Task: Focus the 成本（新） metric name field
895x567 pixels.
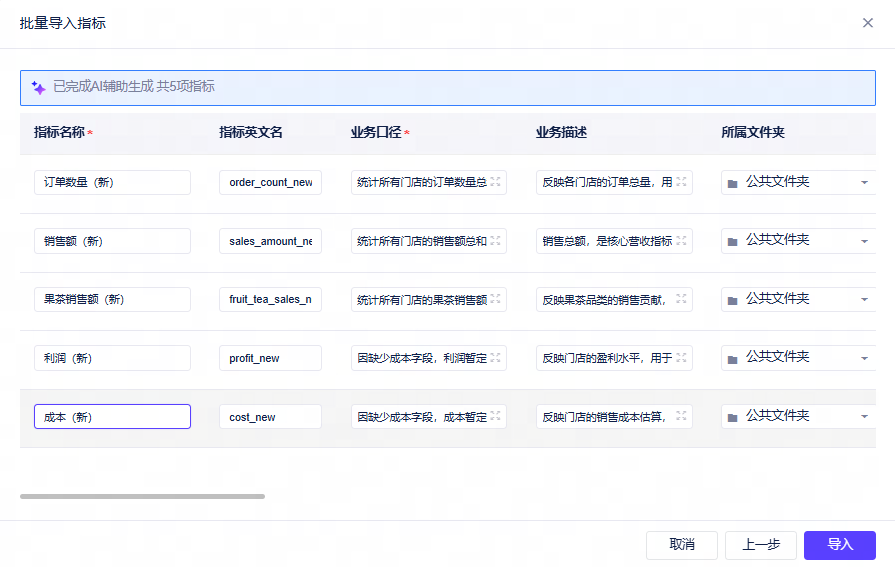Action: [112, 416]
